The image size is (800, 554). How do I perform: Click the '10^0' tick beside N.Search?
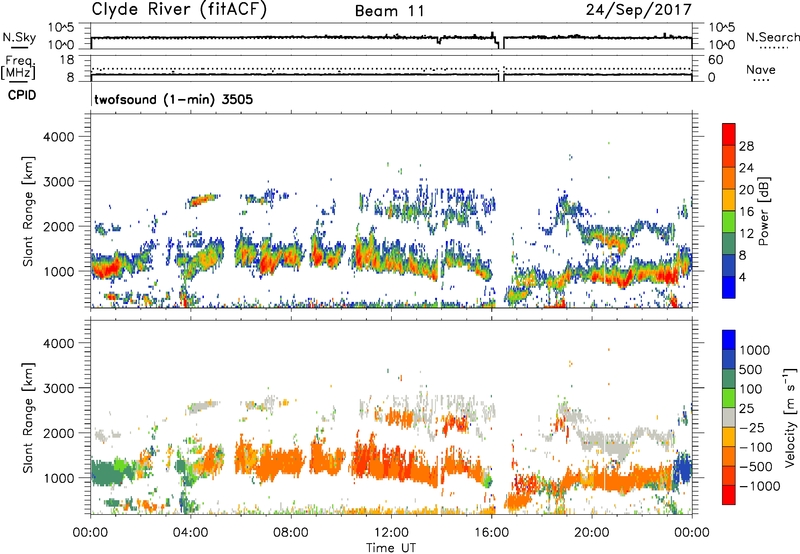click(x=721, y=45)
